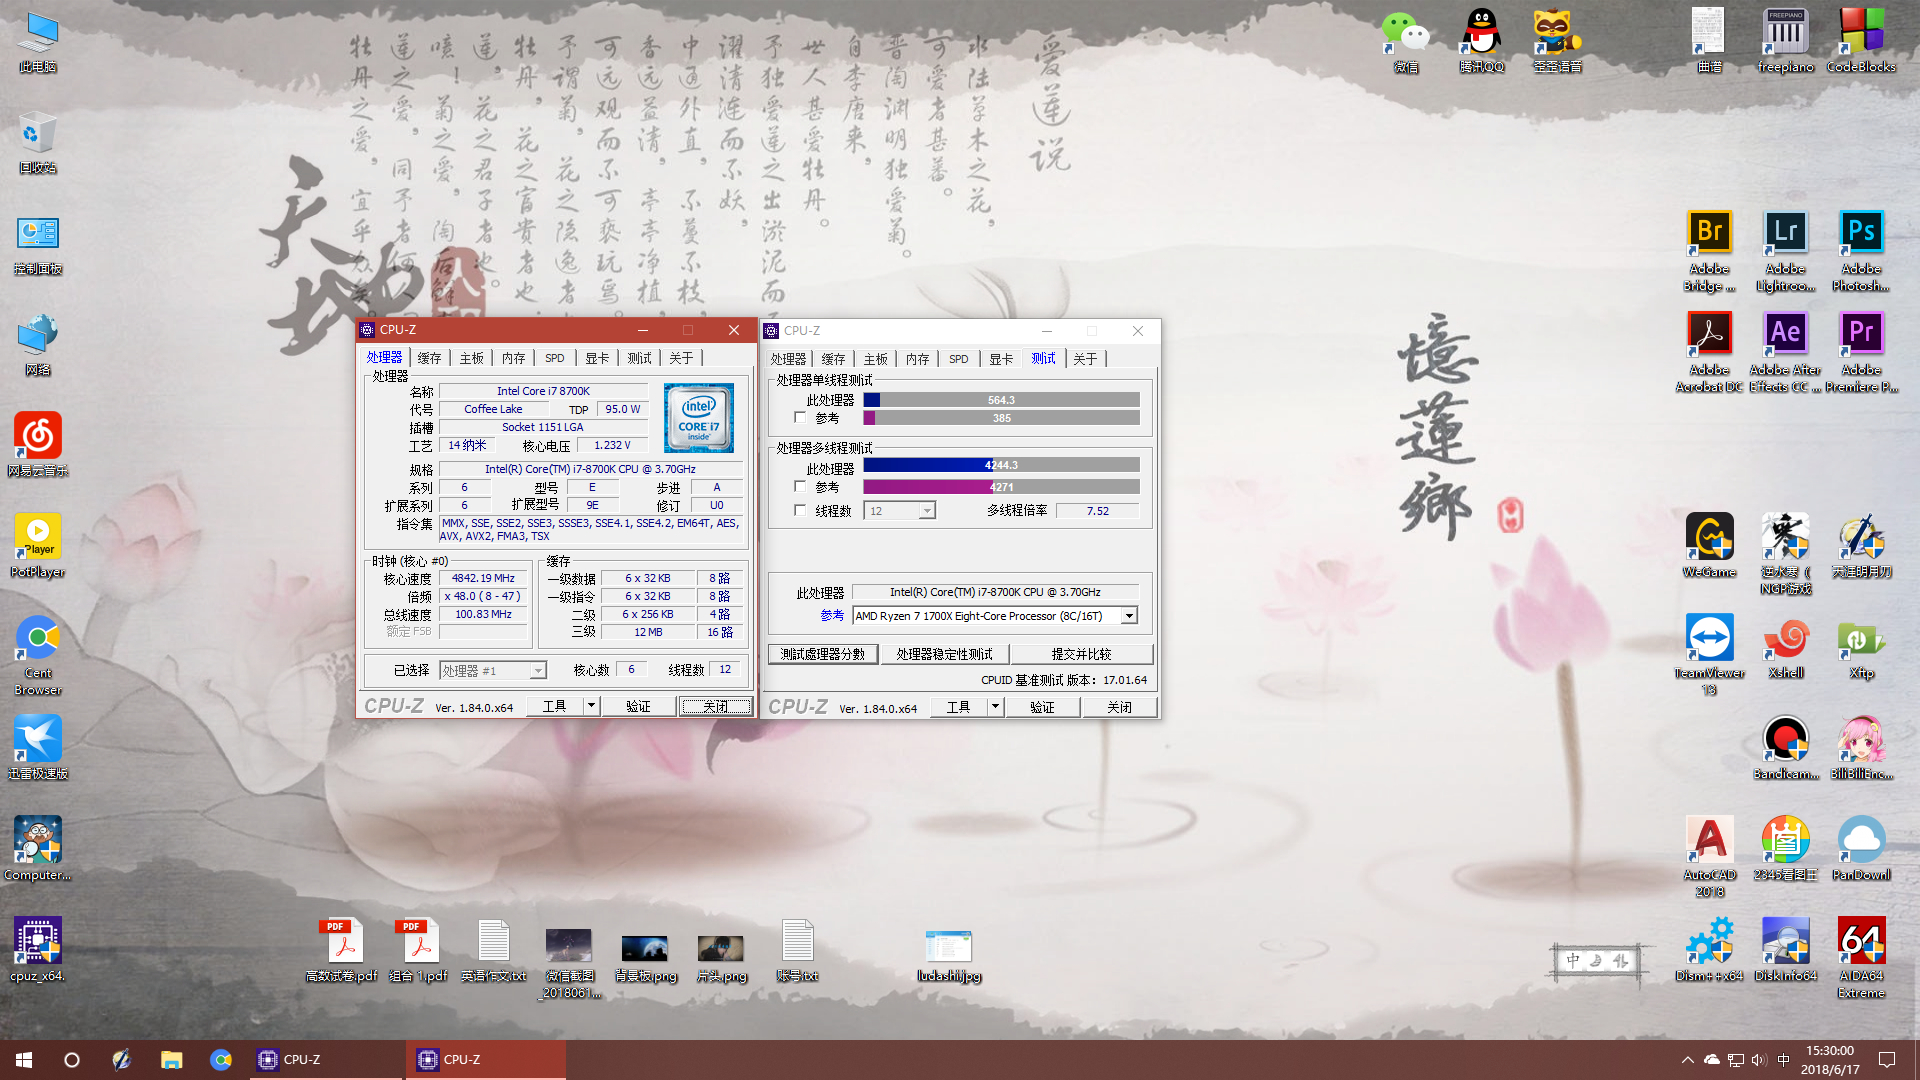Launch CodeBlocks from the desktop
Image resolution: width=1920 pixels, height=1080 pixels.
pyautogui.click(x=1861, y=42)
